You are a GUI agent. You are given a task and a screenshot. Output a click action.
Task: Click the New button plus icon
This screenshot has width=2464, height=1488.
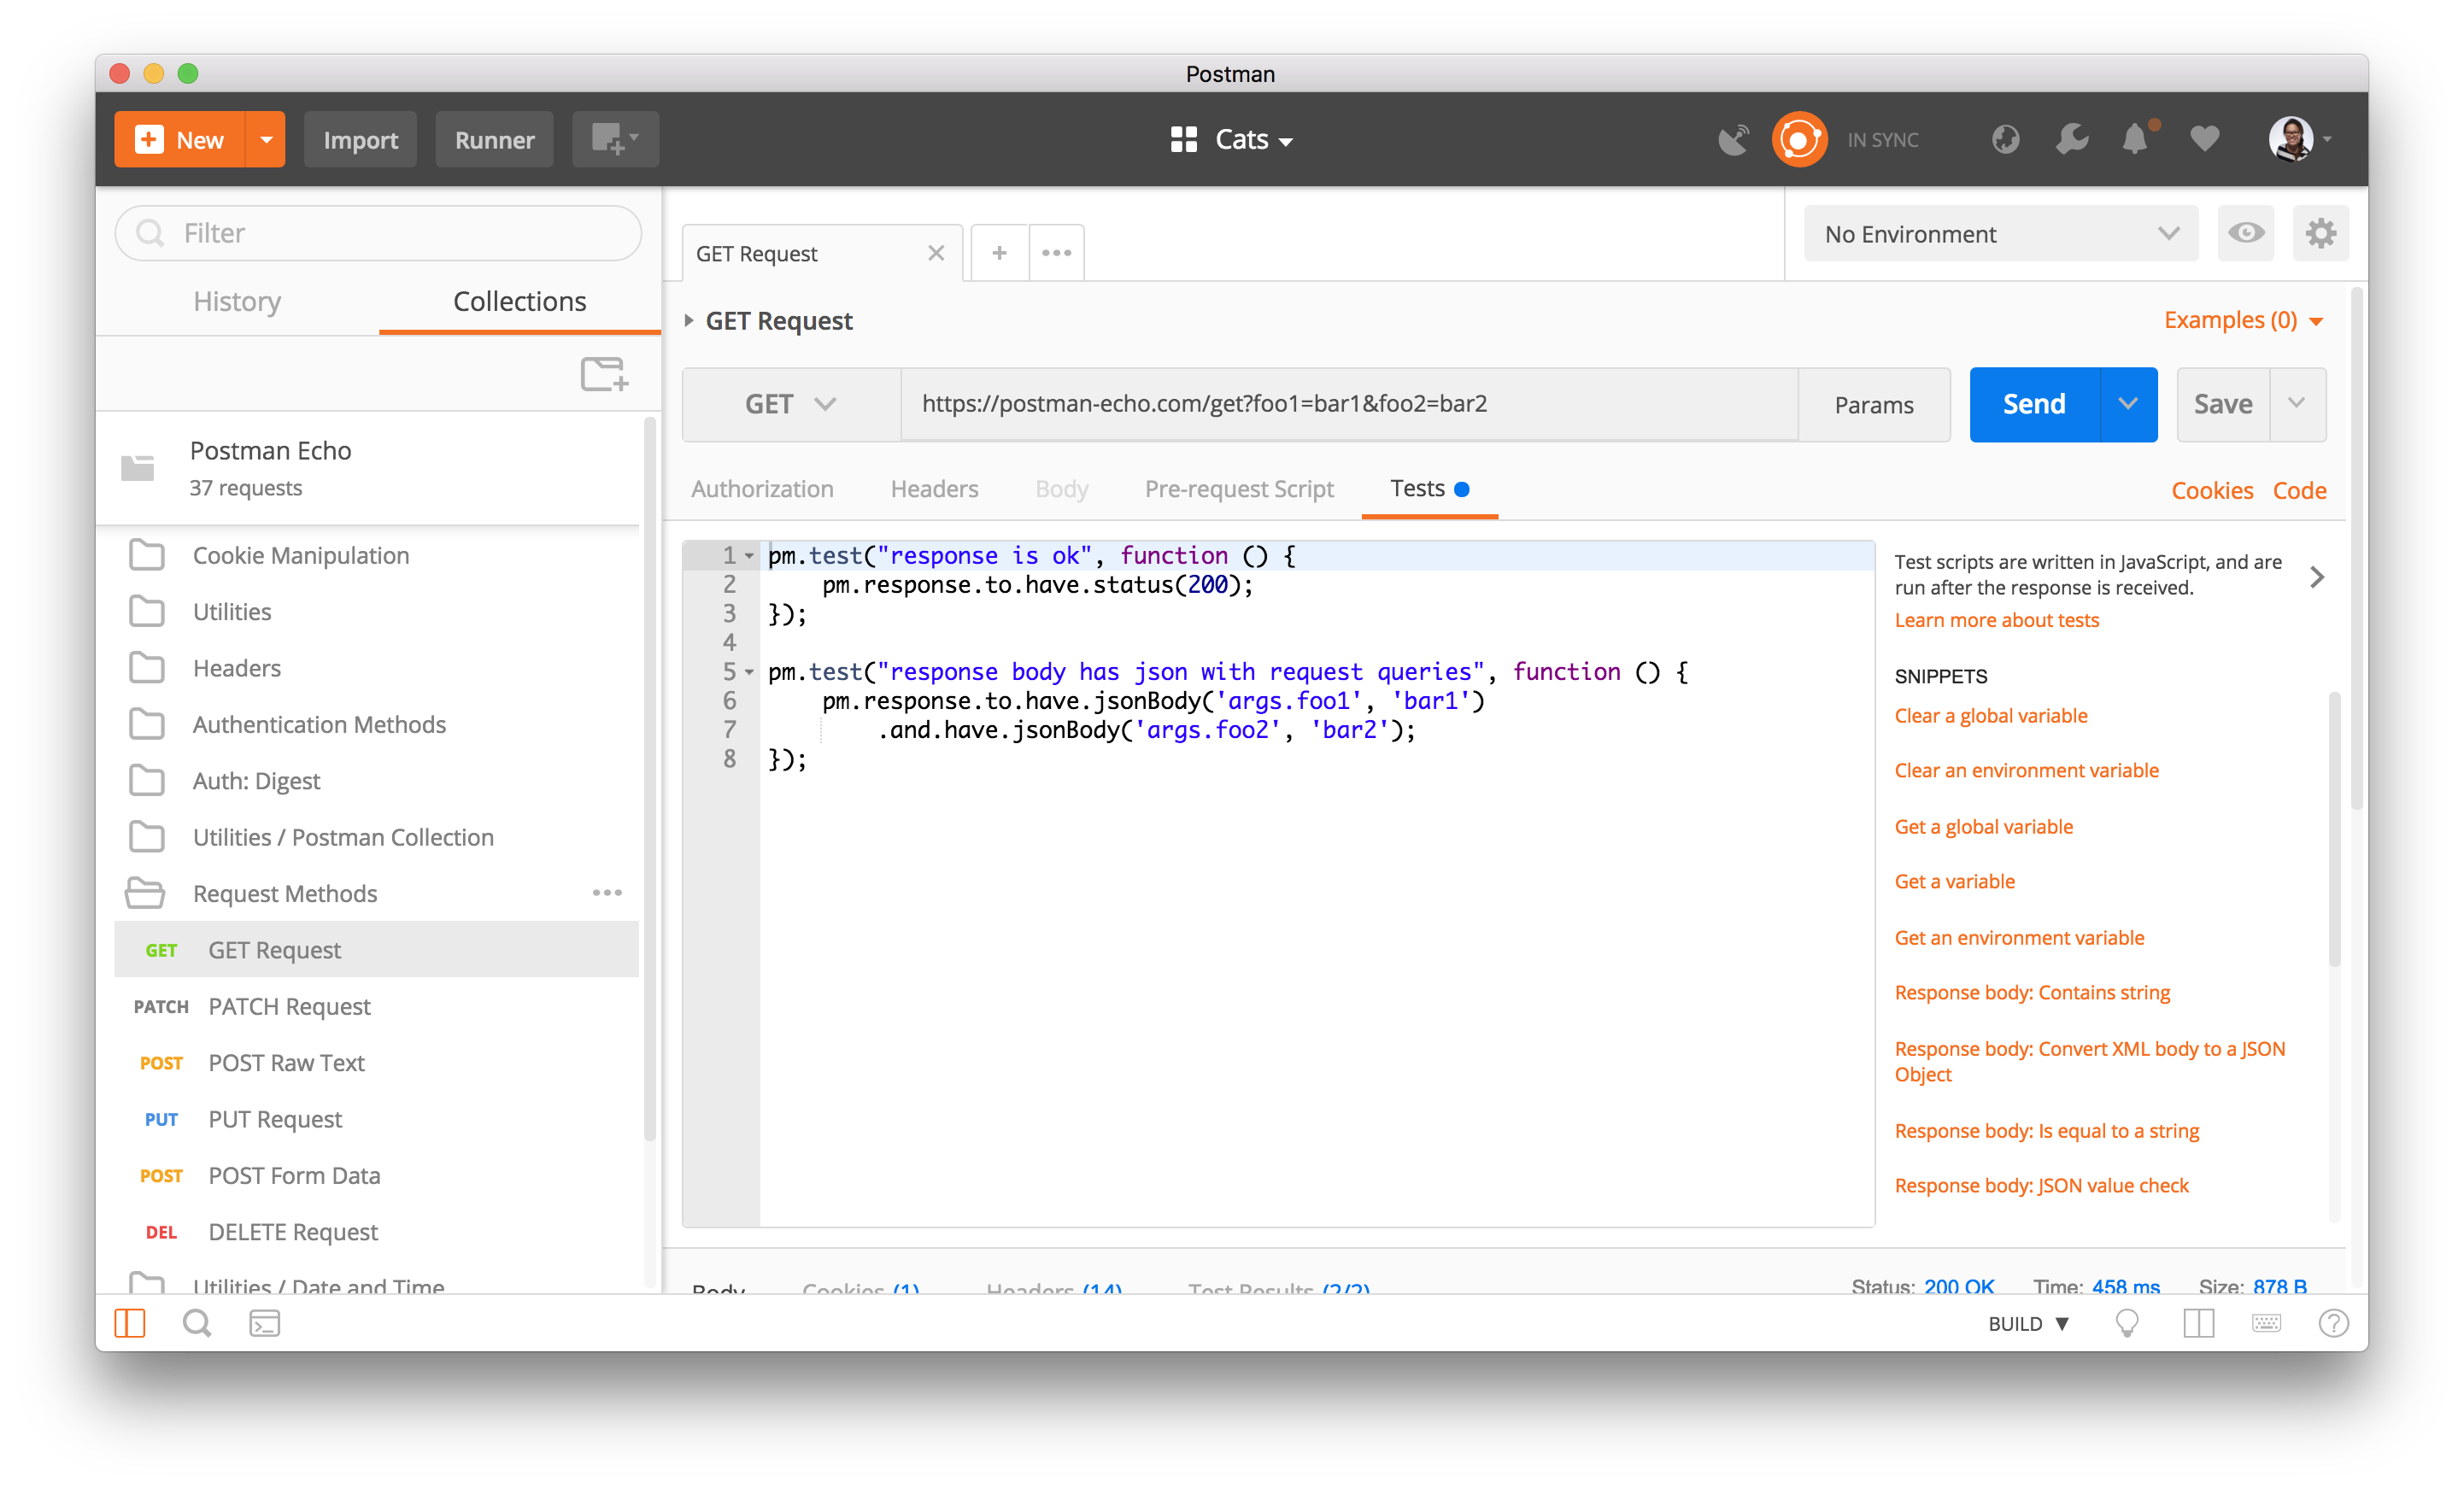coord(149,140)
